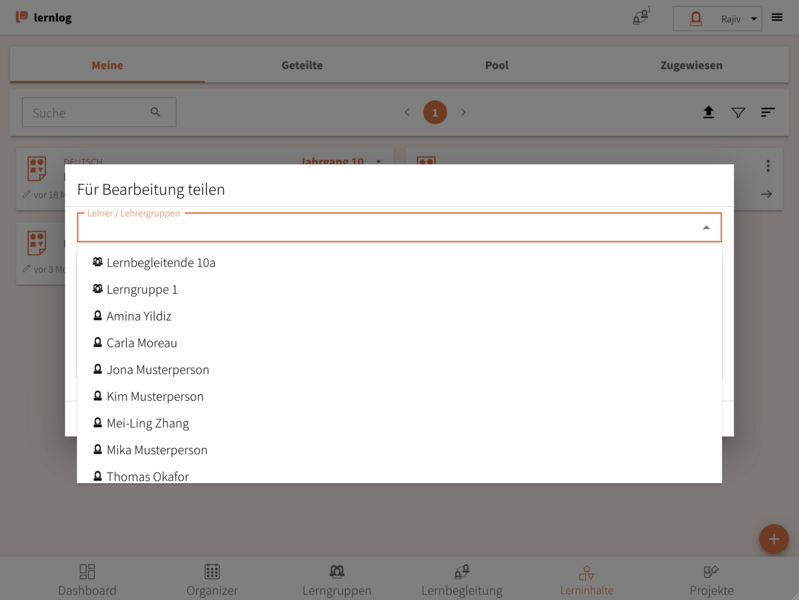
Task: Open the Zugewiesen tab
Action: click(691, 65)
